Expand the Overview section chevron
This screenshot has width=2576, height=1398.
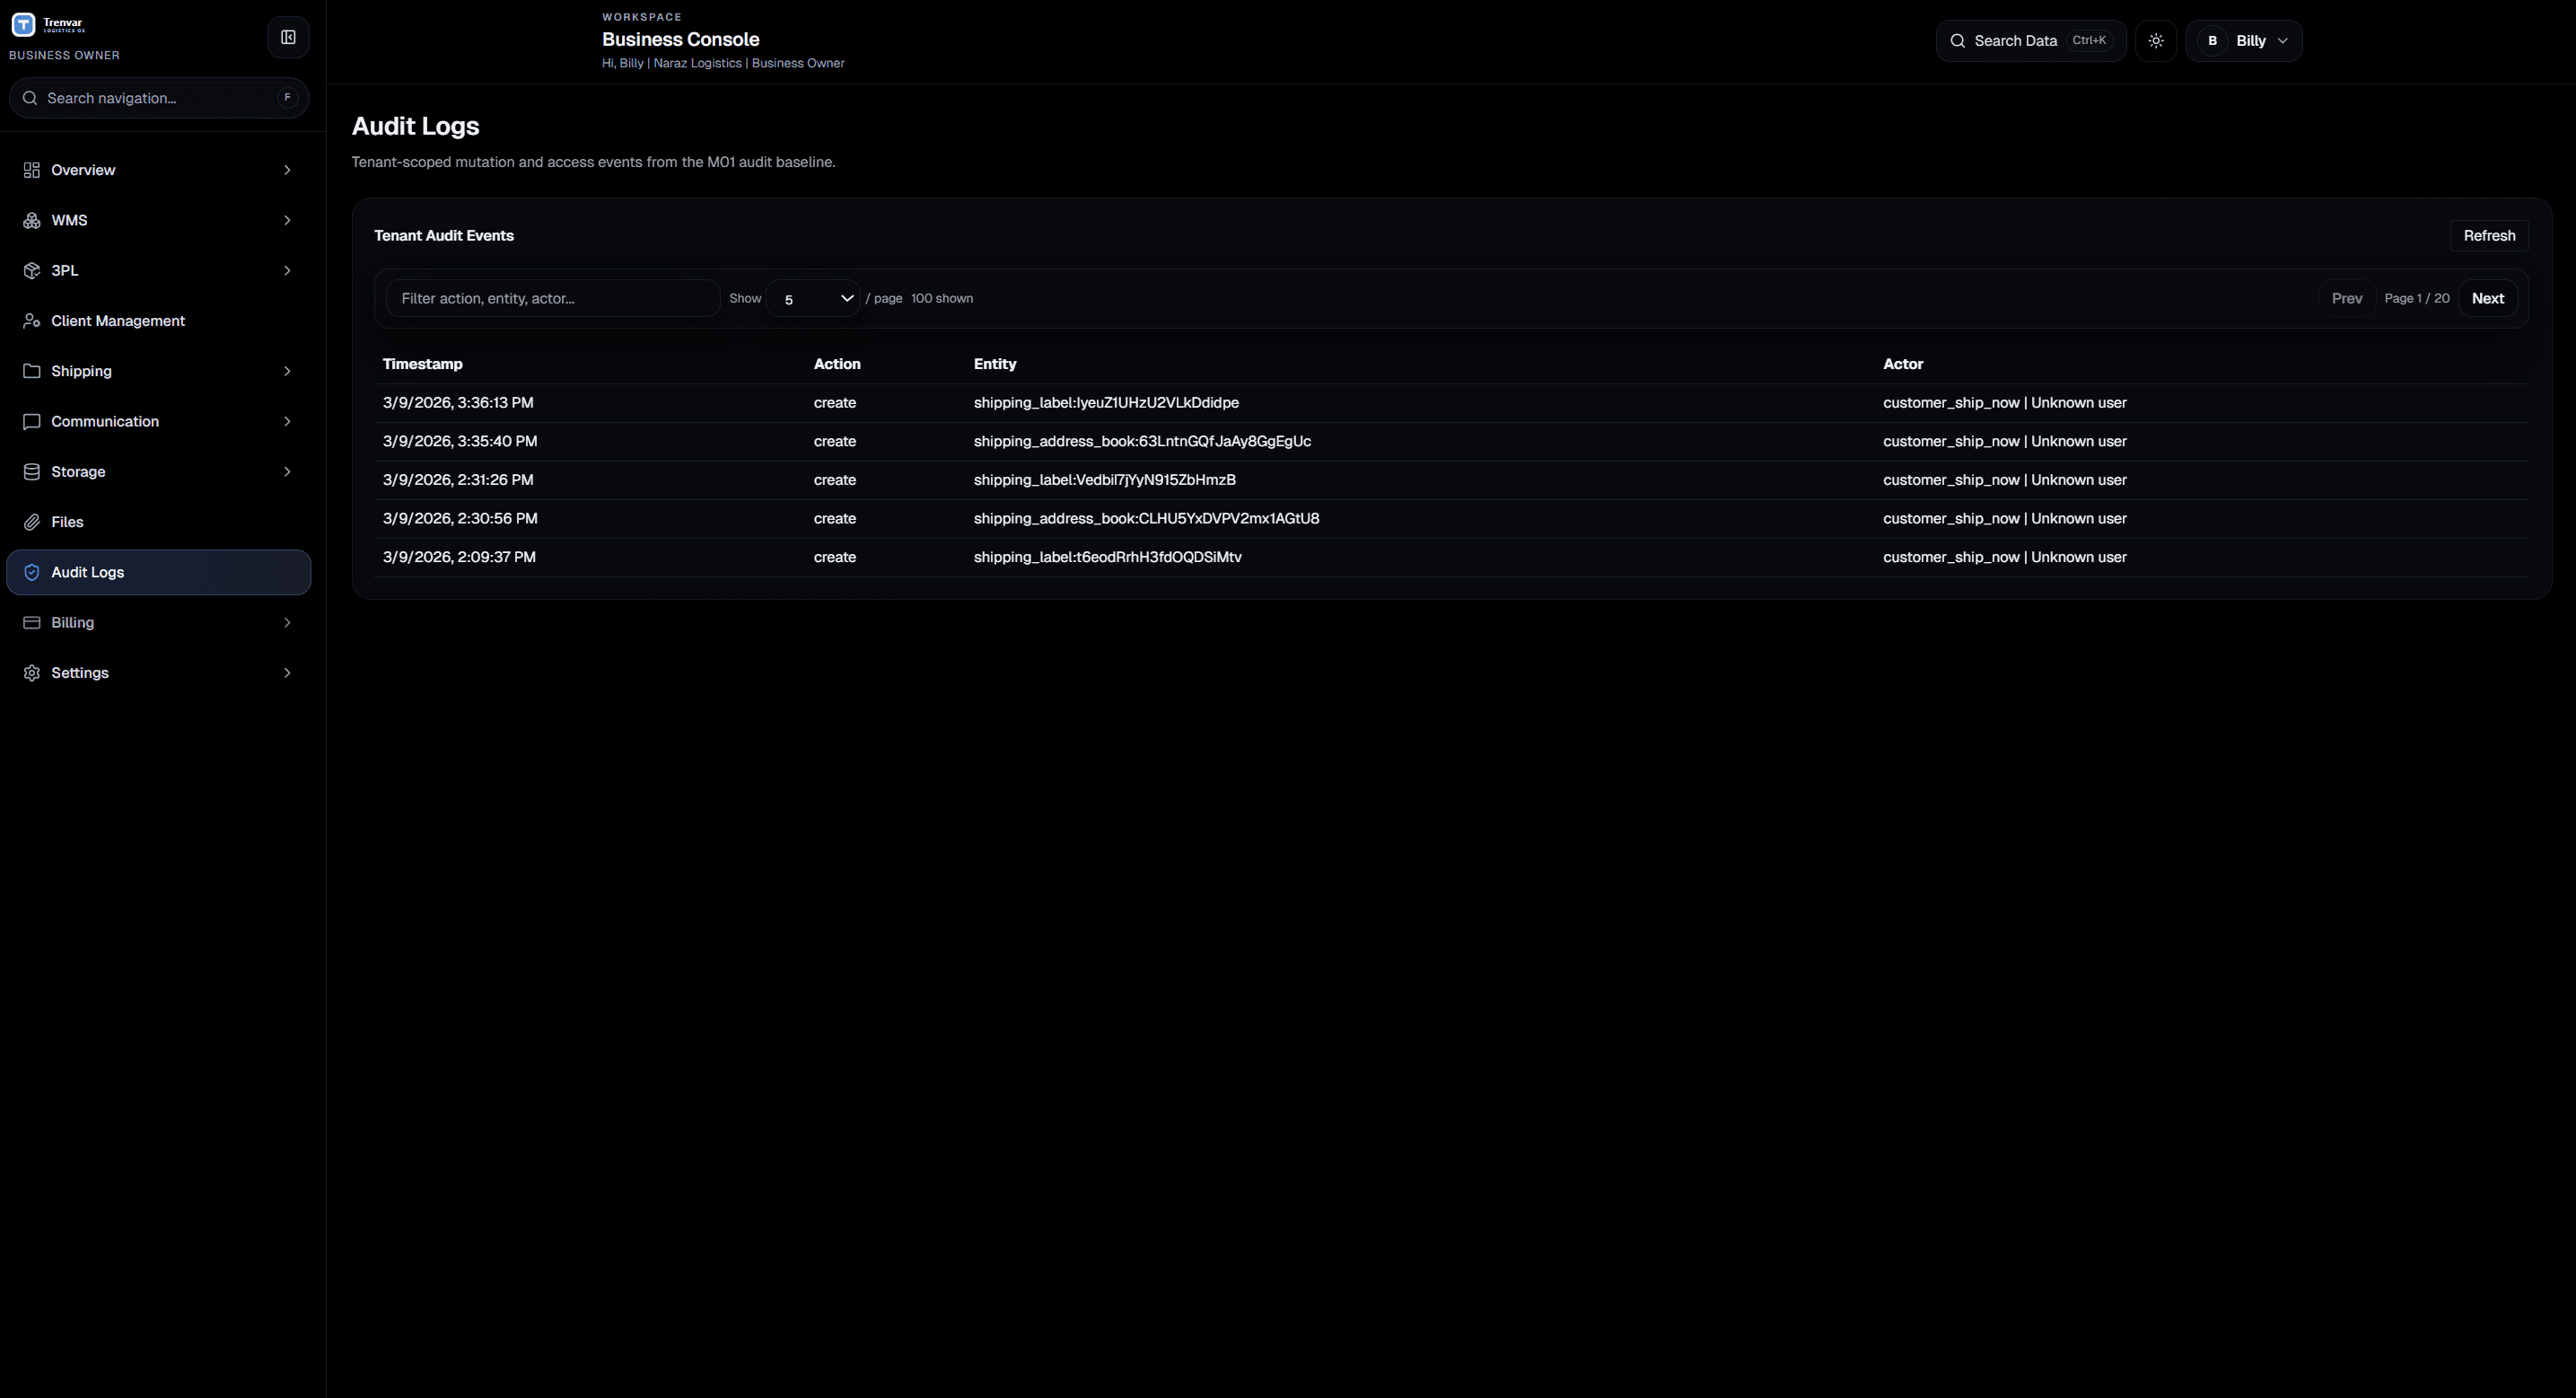(287, 170)
